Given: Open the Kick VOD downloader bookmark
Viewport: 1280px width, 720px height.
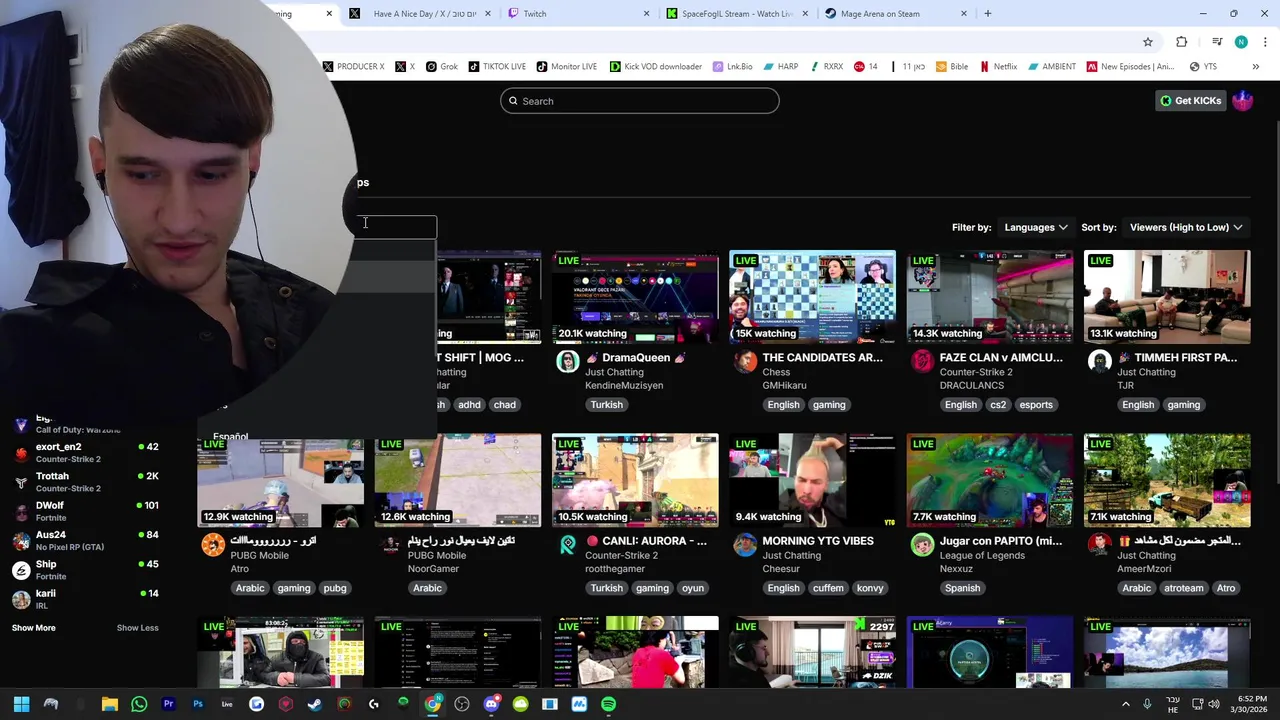Looking at the screenshot, I should coord(656,67).
